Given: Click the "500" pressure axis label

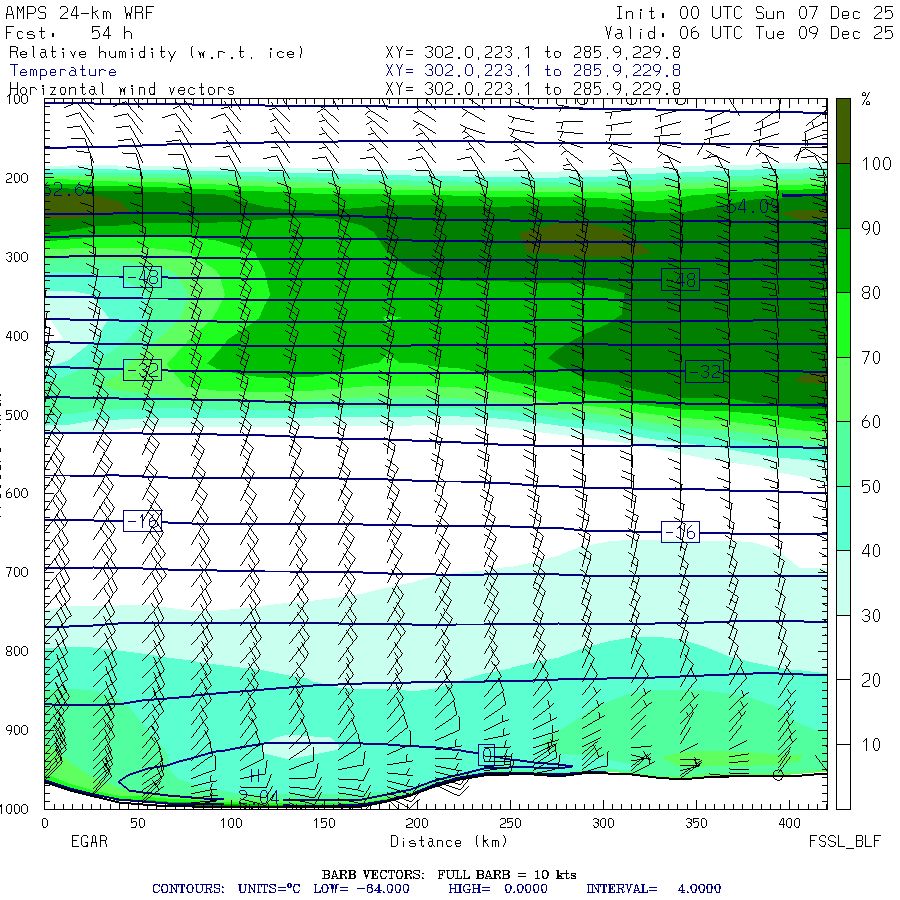Looking at the screenshot, I should tap(17, 415).
